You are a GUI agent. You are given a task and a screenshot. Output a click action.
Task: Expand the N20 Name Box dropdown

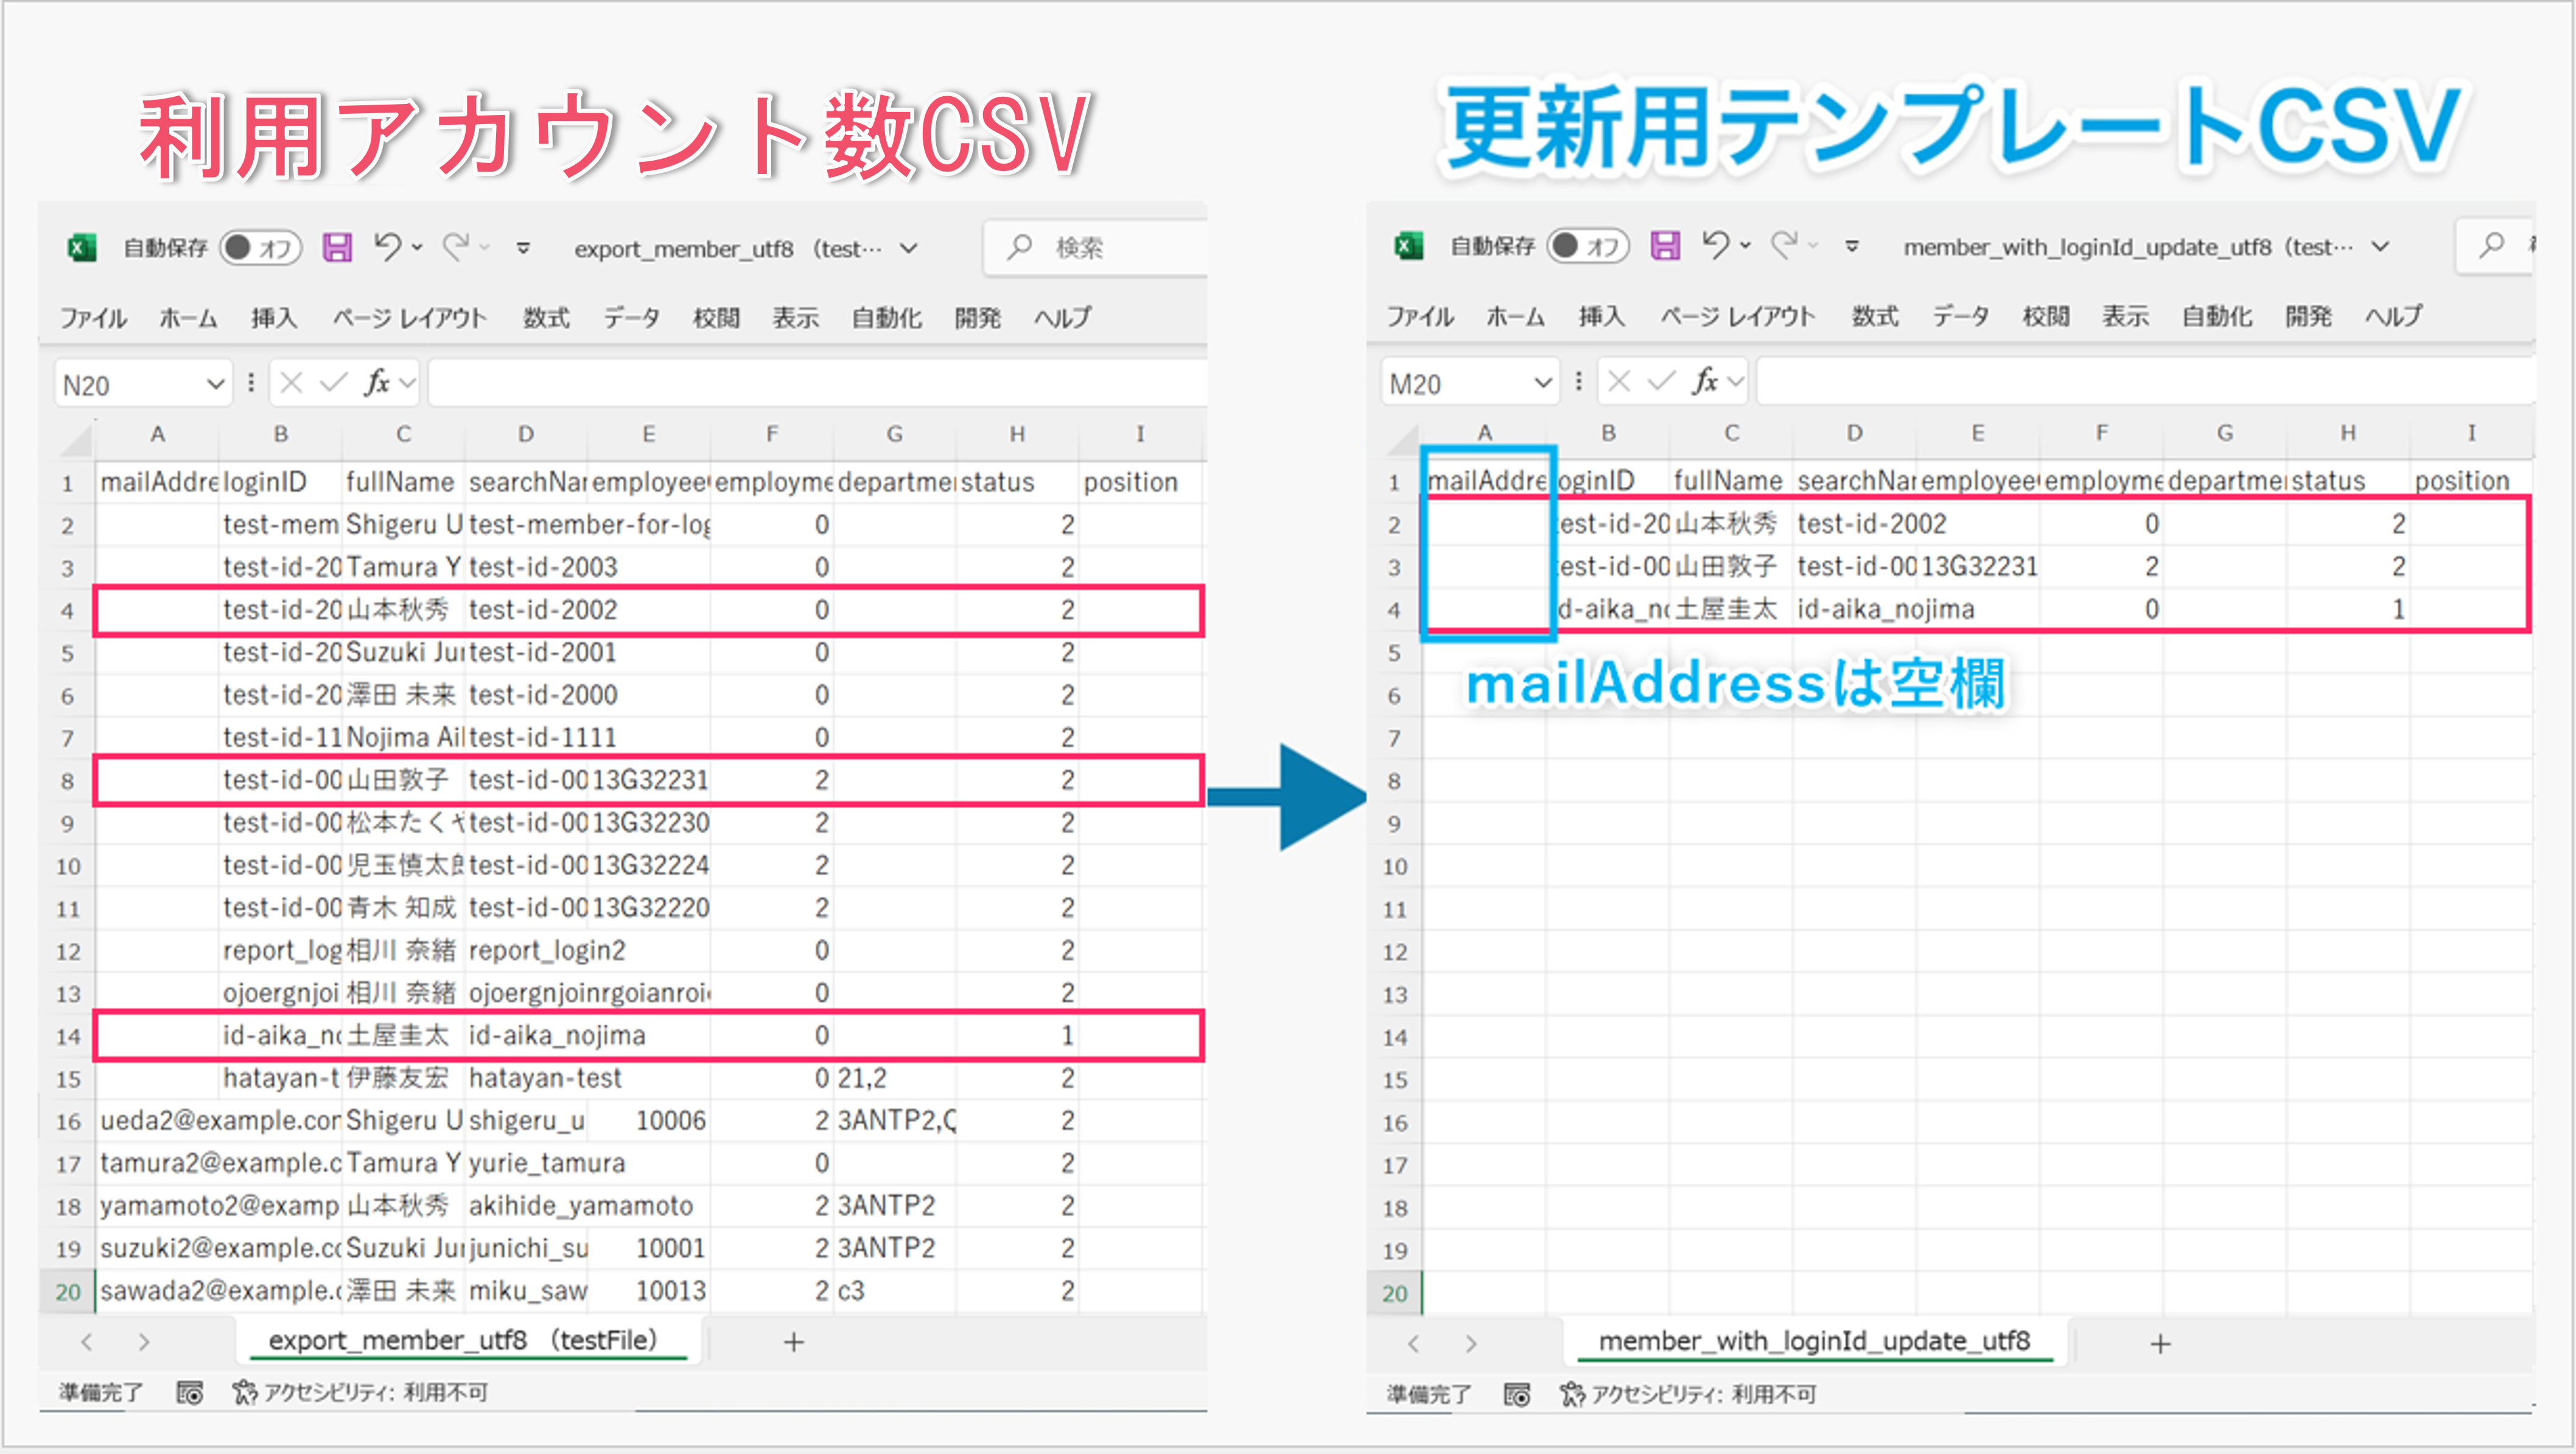pos(215,384)
